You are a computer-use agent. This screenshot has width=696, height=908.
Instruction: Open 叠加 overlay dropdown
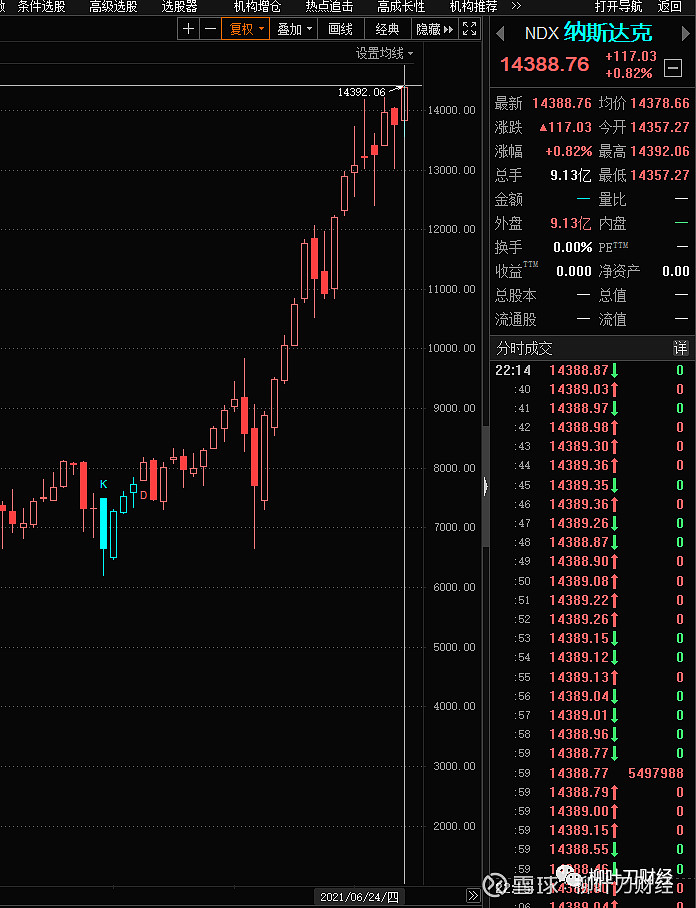coord(294,28)
